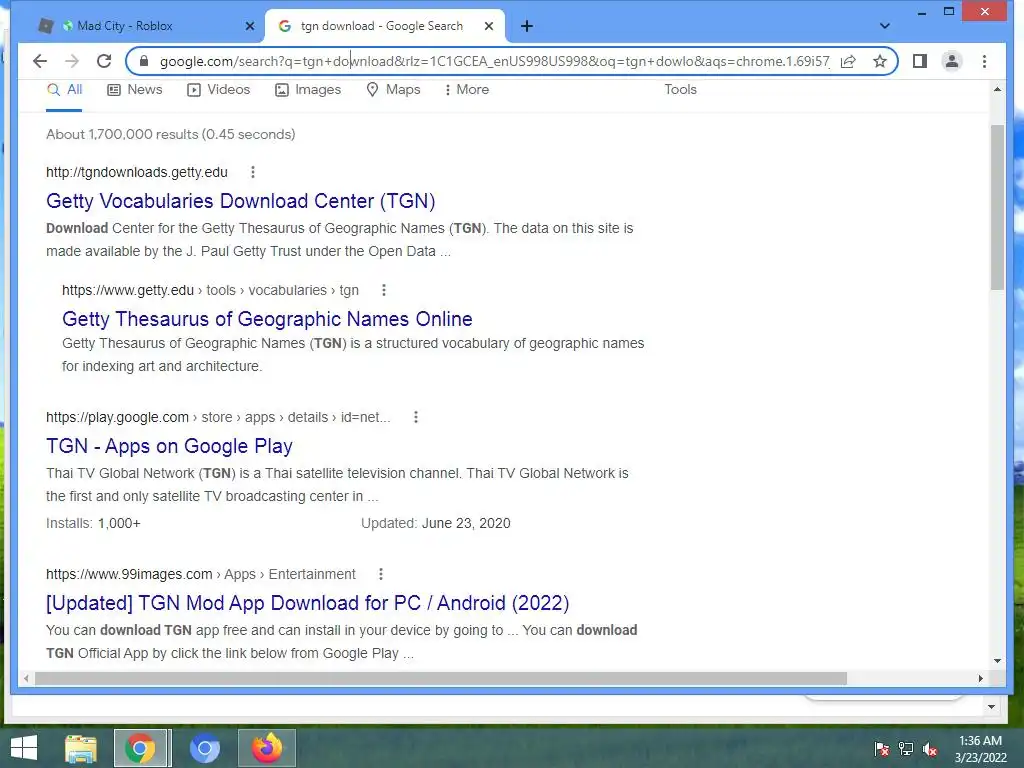The height and width of the screenshot is (768, 1024).
Task: Click the https://www.99images.com breadcrumb URL
Action: [x=200, y=574]
